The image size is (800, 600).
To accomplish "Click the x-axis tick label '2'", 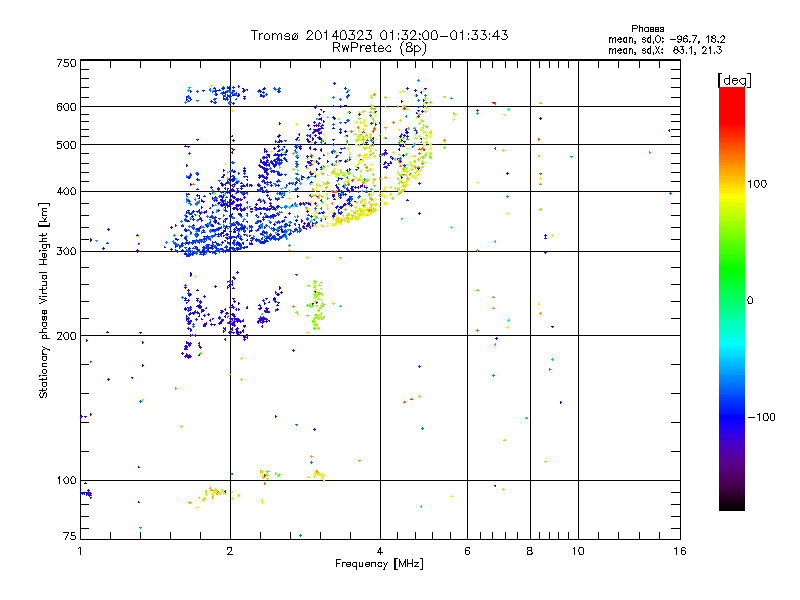I will pos(230,551).
